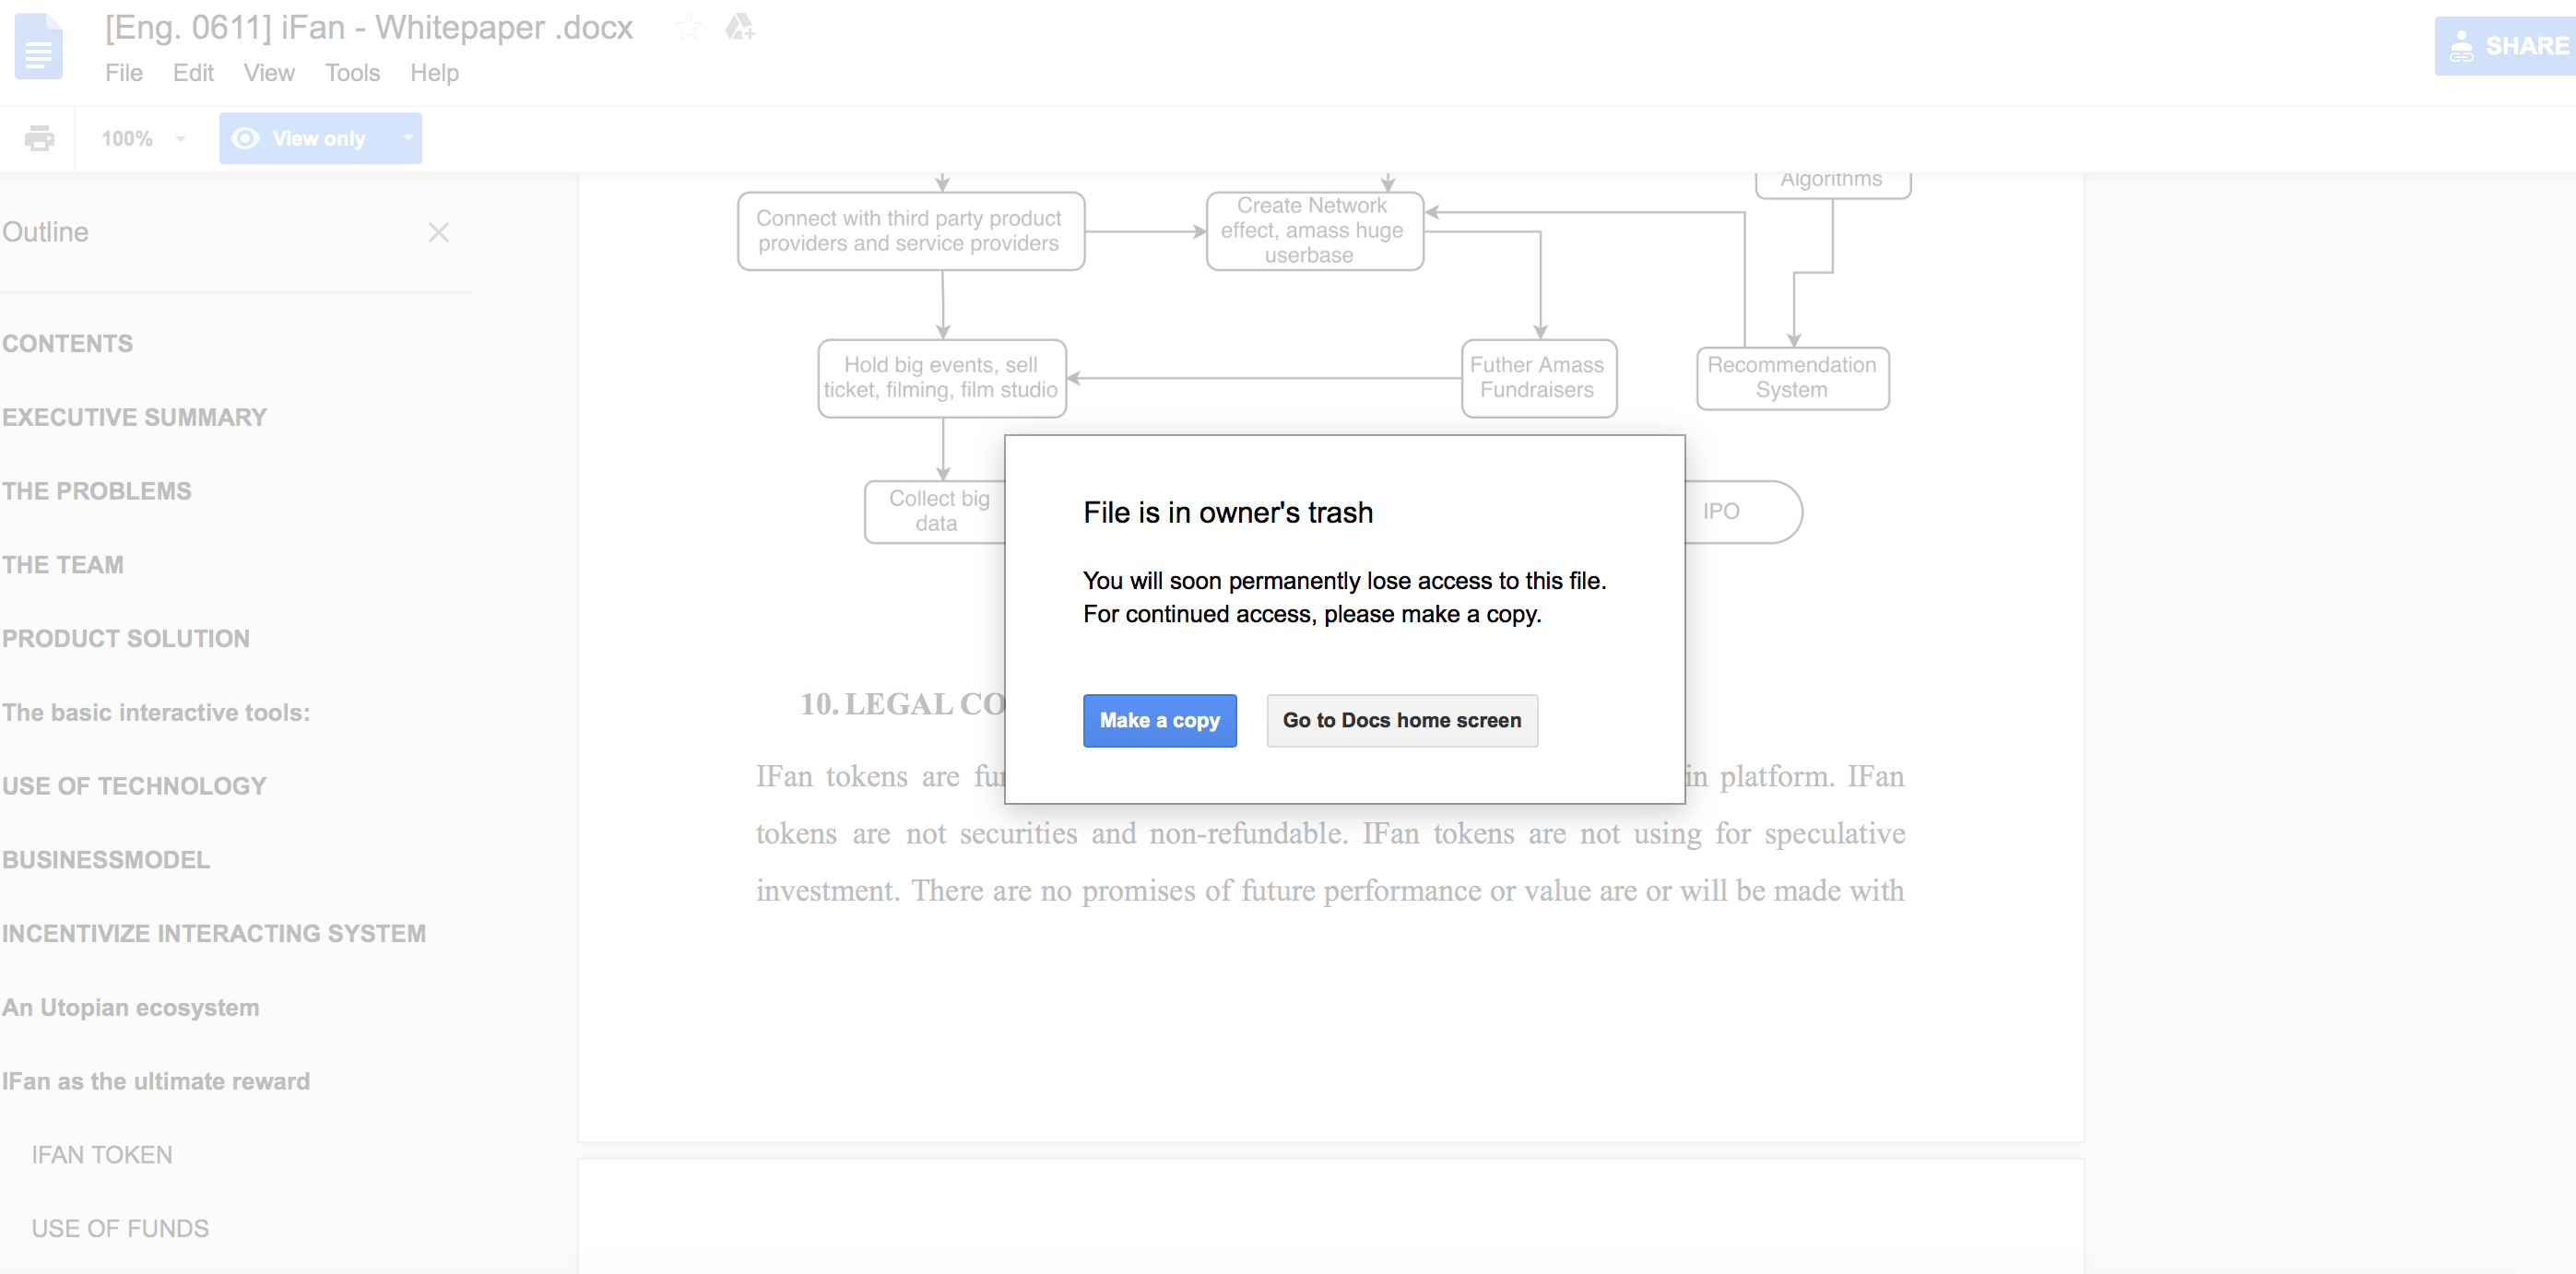
Task: Jump to EXECUTIVE SUMMARY in outline
Action: tap(135, 417)
